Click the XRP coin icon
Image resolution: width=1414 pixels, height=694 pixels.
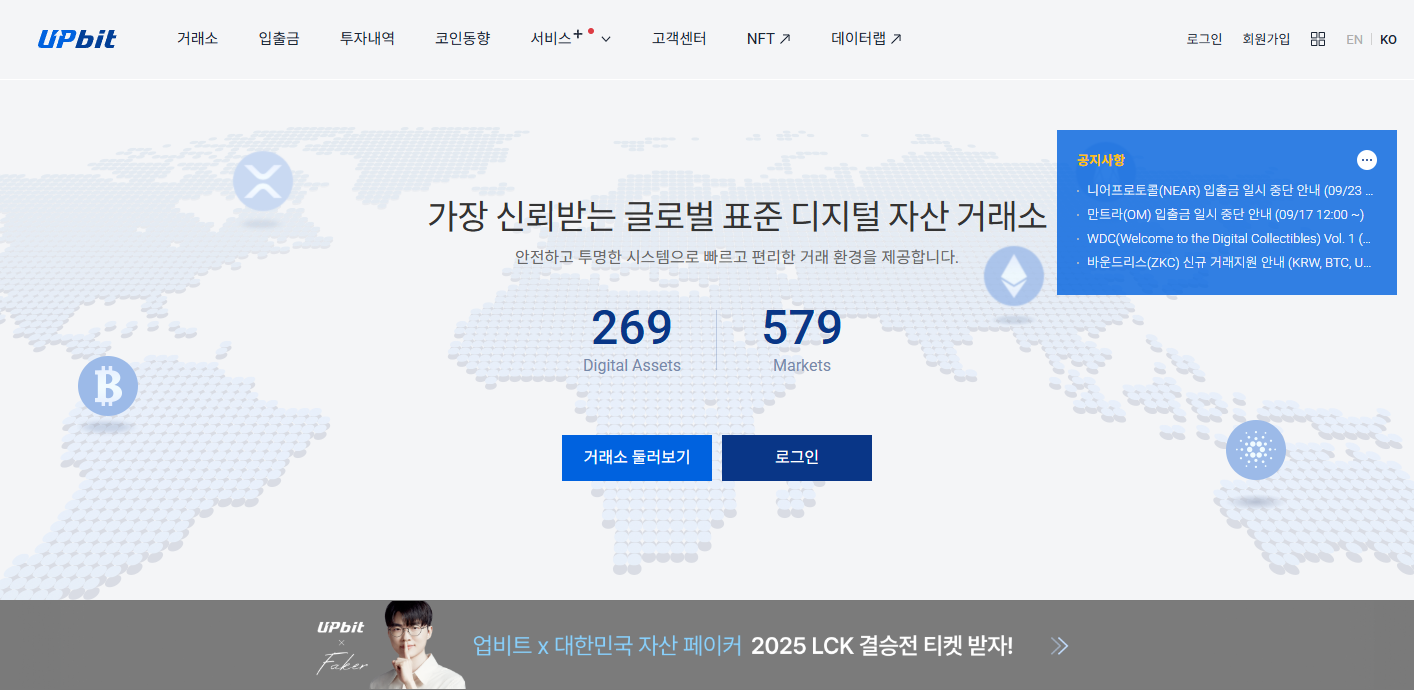coord(263,181)
